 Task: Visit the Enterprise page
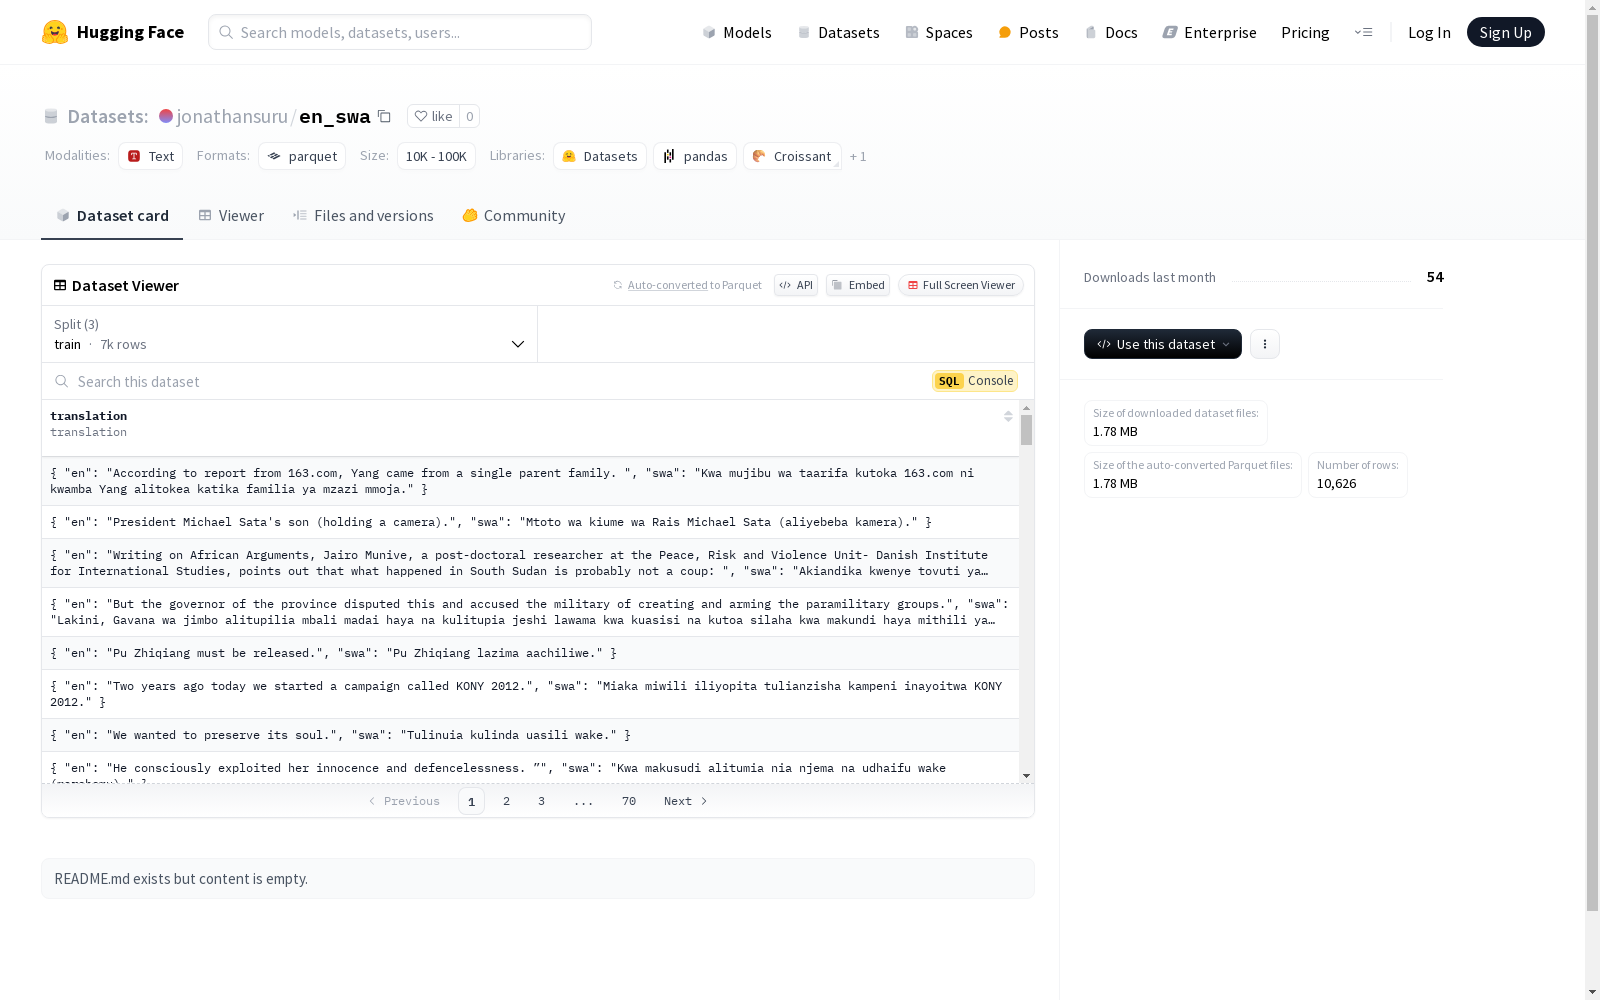[1209, 32]
